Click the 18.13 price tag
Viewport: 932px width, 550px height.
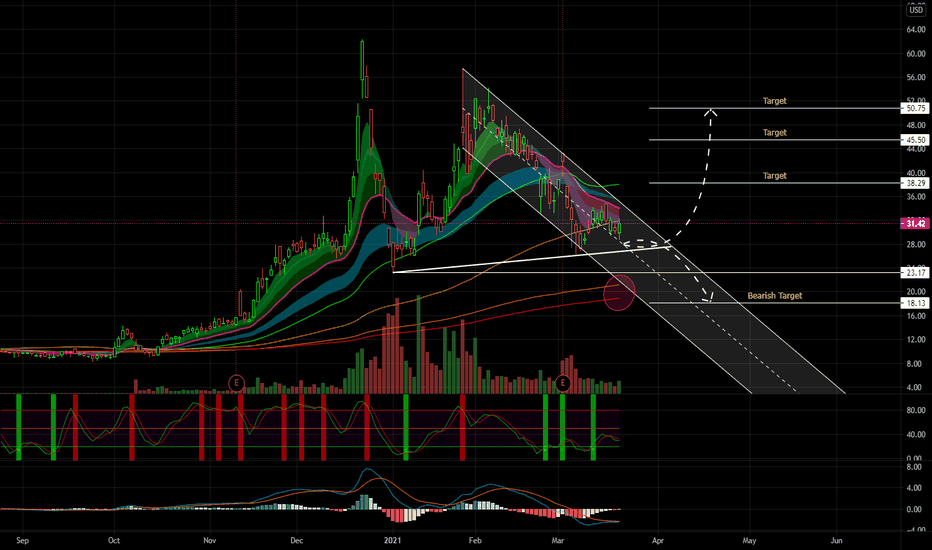(x=915, y=303)
